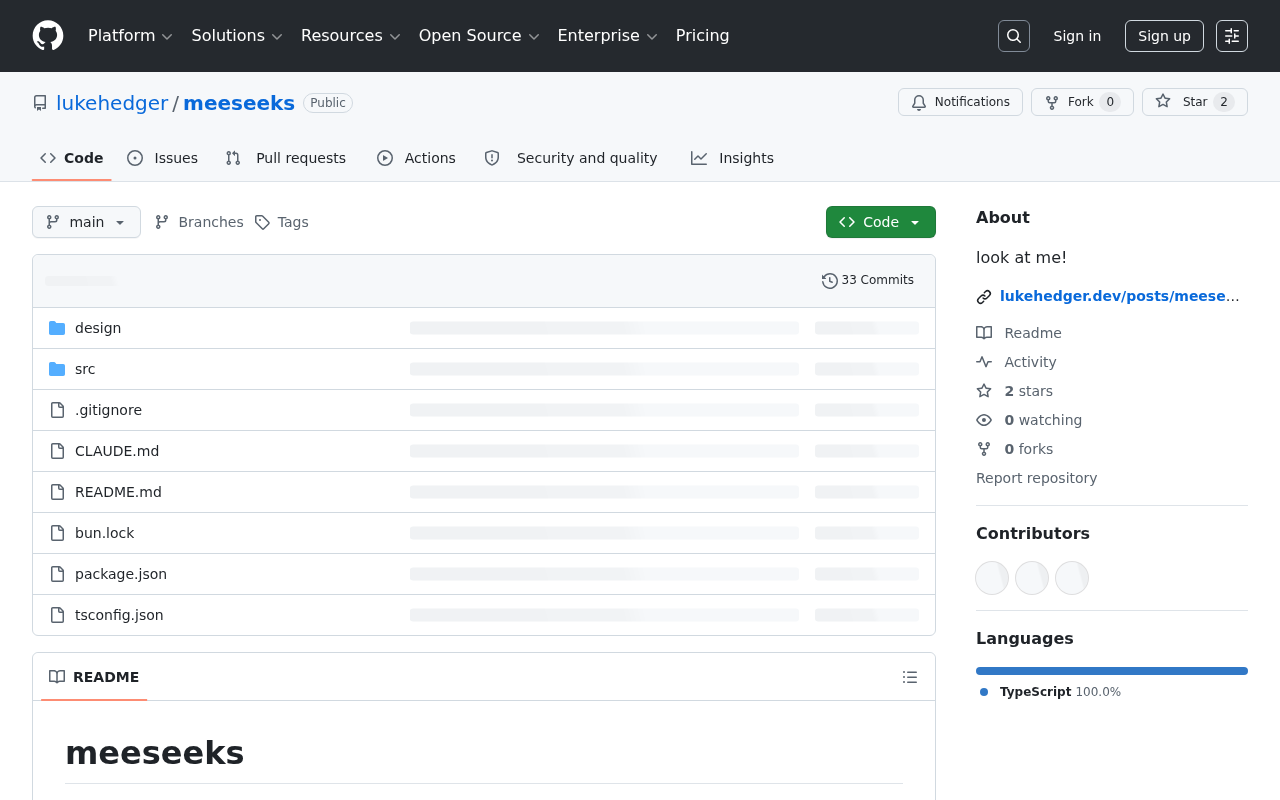Click the third contributor avatar
Image resolution: width=1280 pixels, height=800 pixels.
point(1072,578)
